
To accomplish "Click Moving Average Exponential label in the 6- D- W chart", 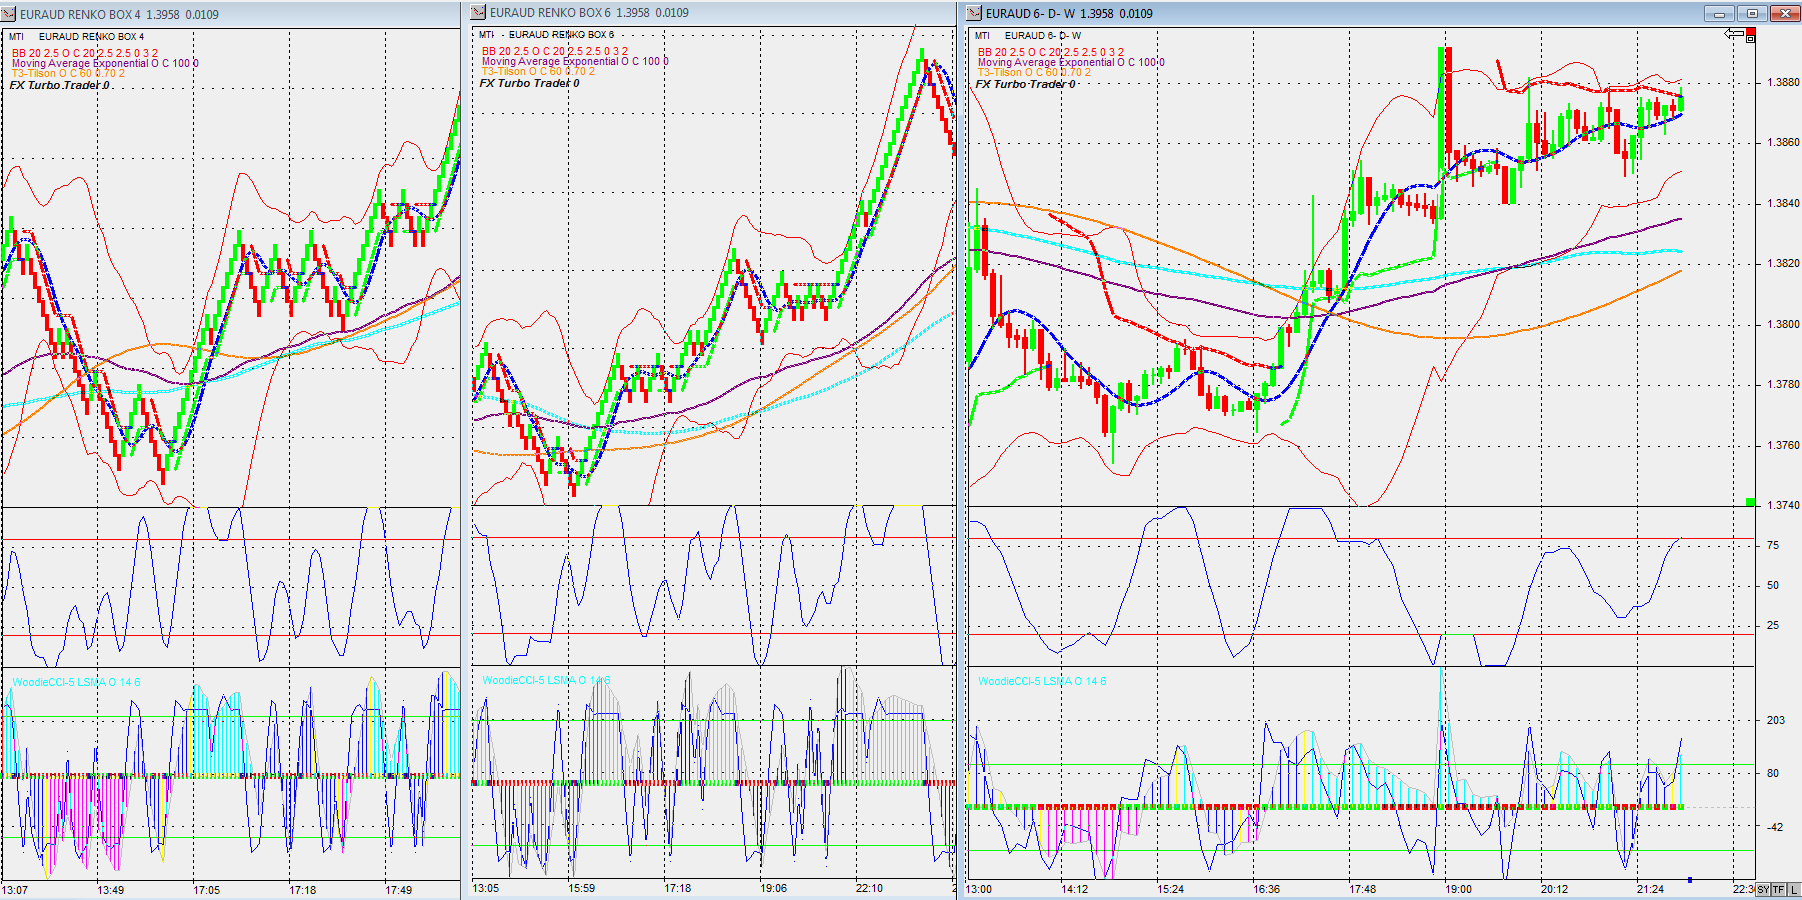I will tap(1071, 62).
